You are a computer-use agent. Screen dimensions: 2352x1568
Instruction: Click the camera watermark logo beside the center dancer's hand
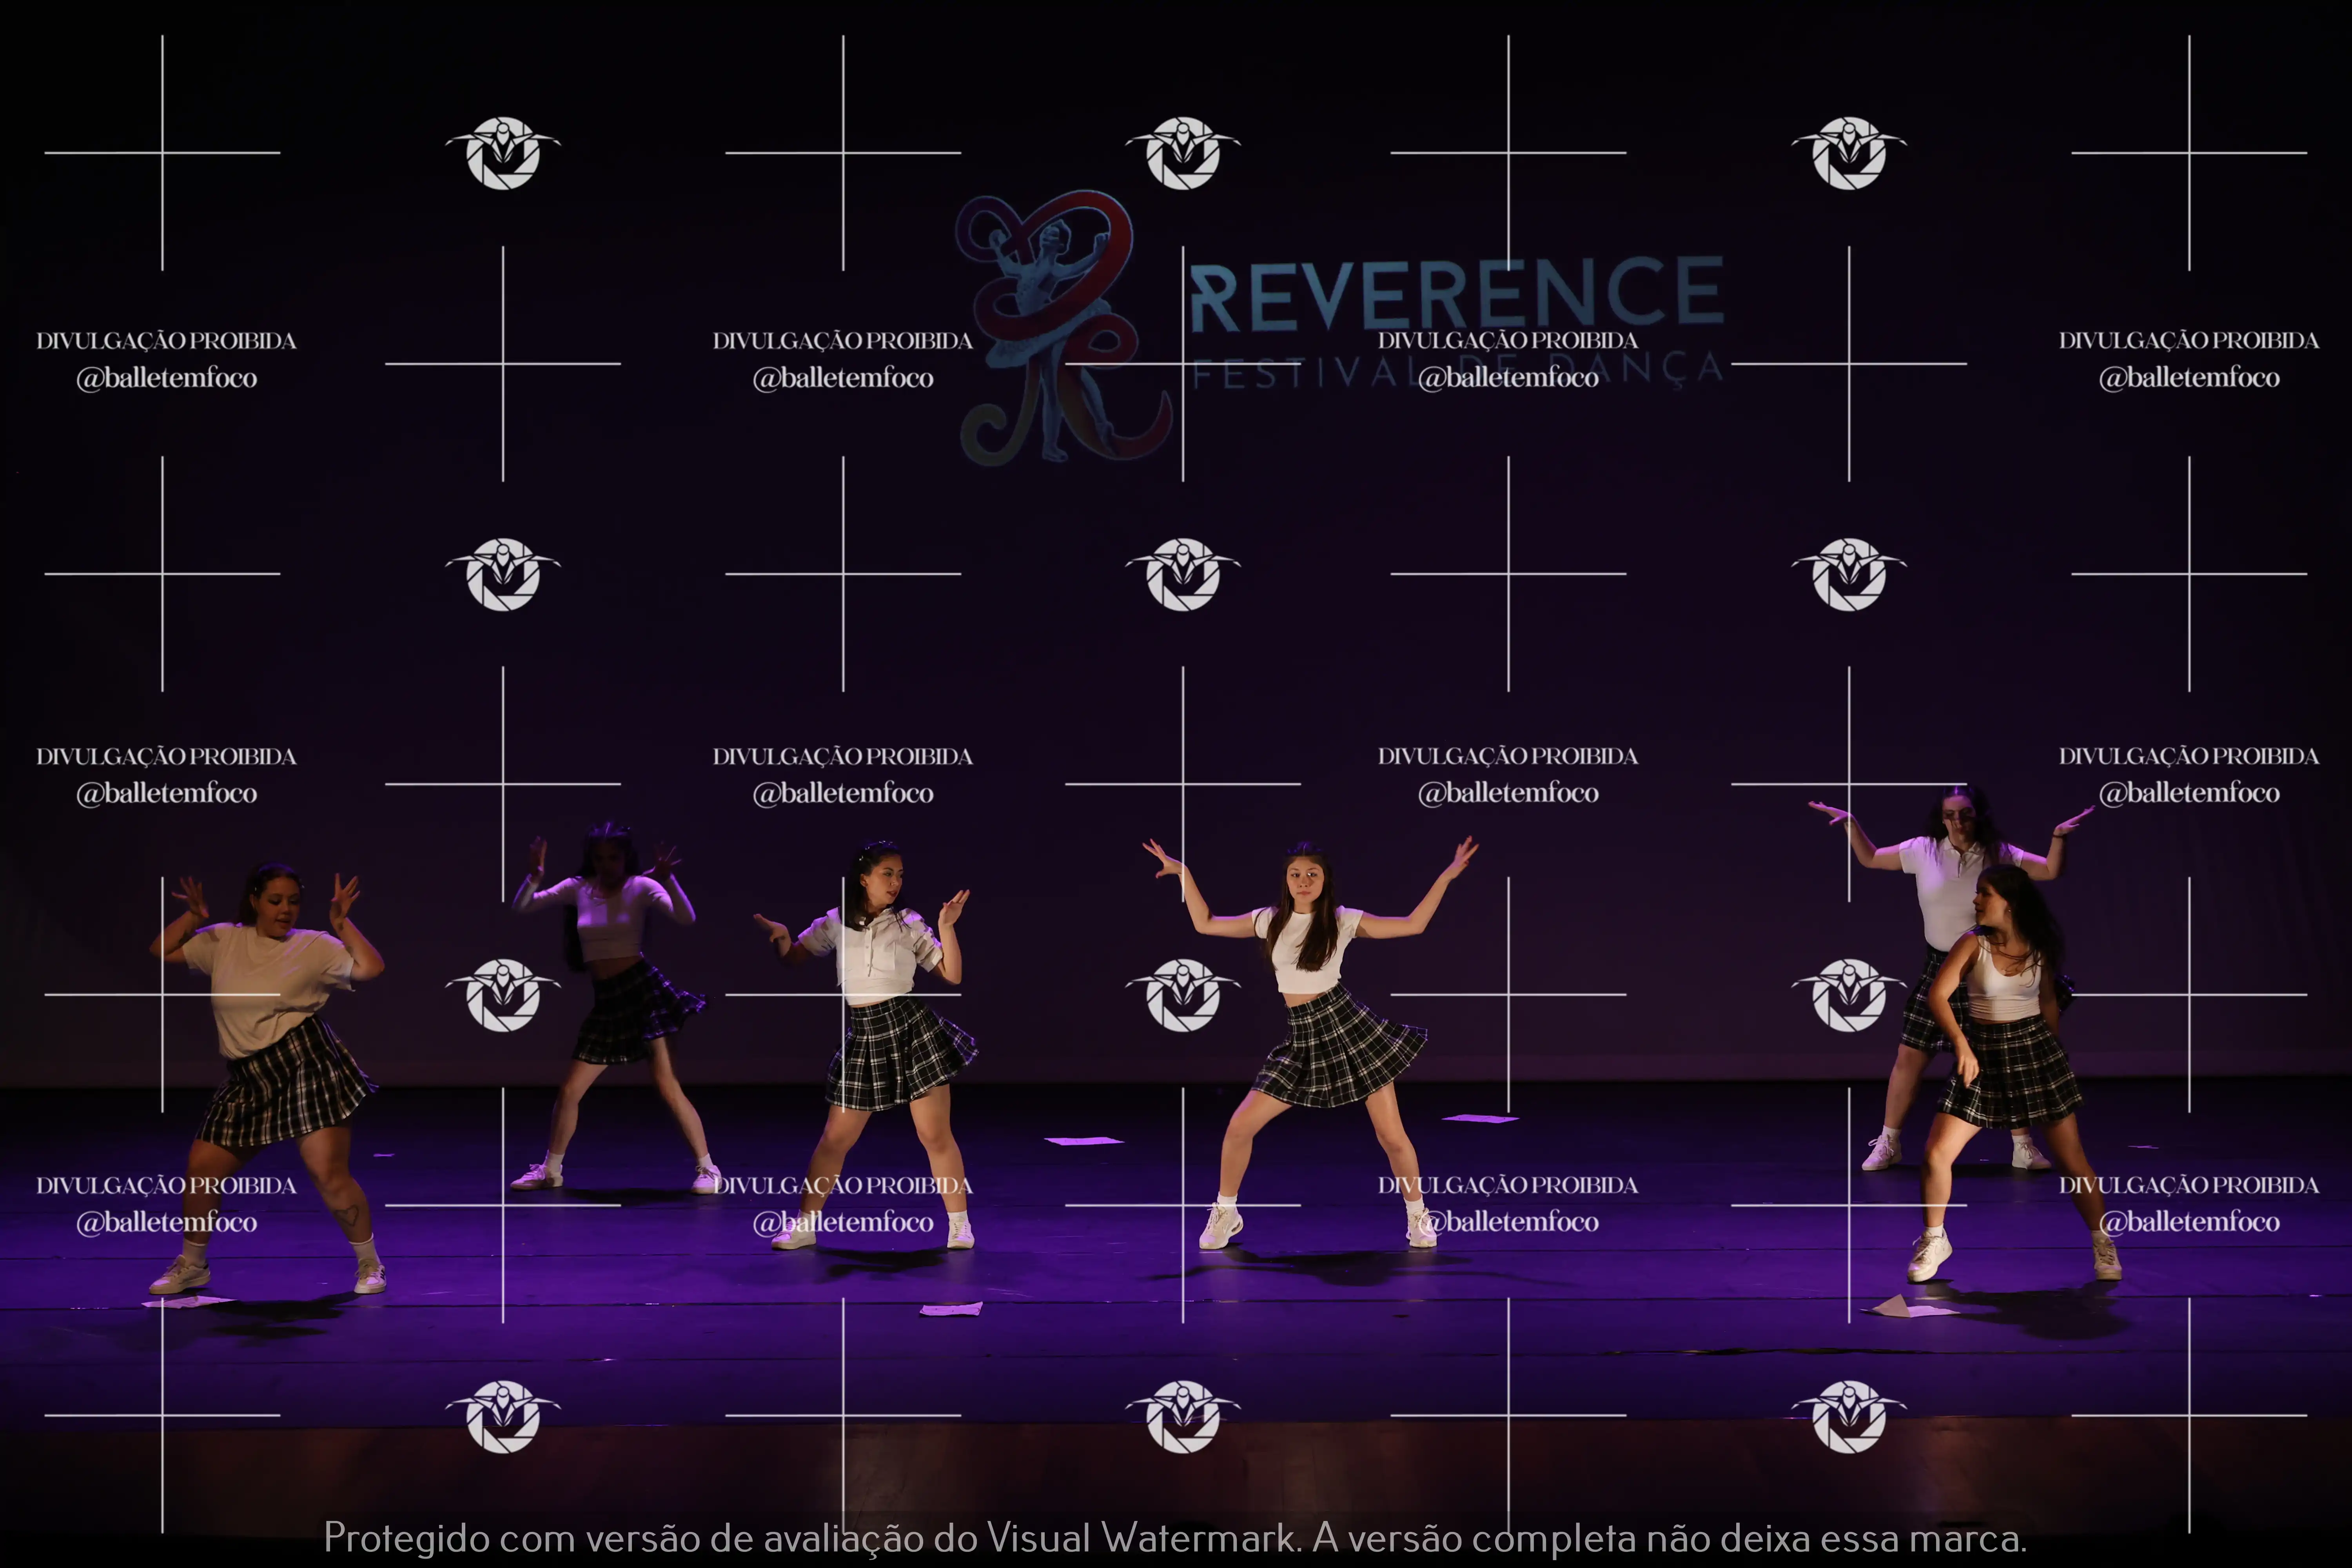click(1183, 995)
